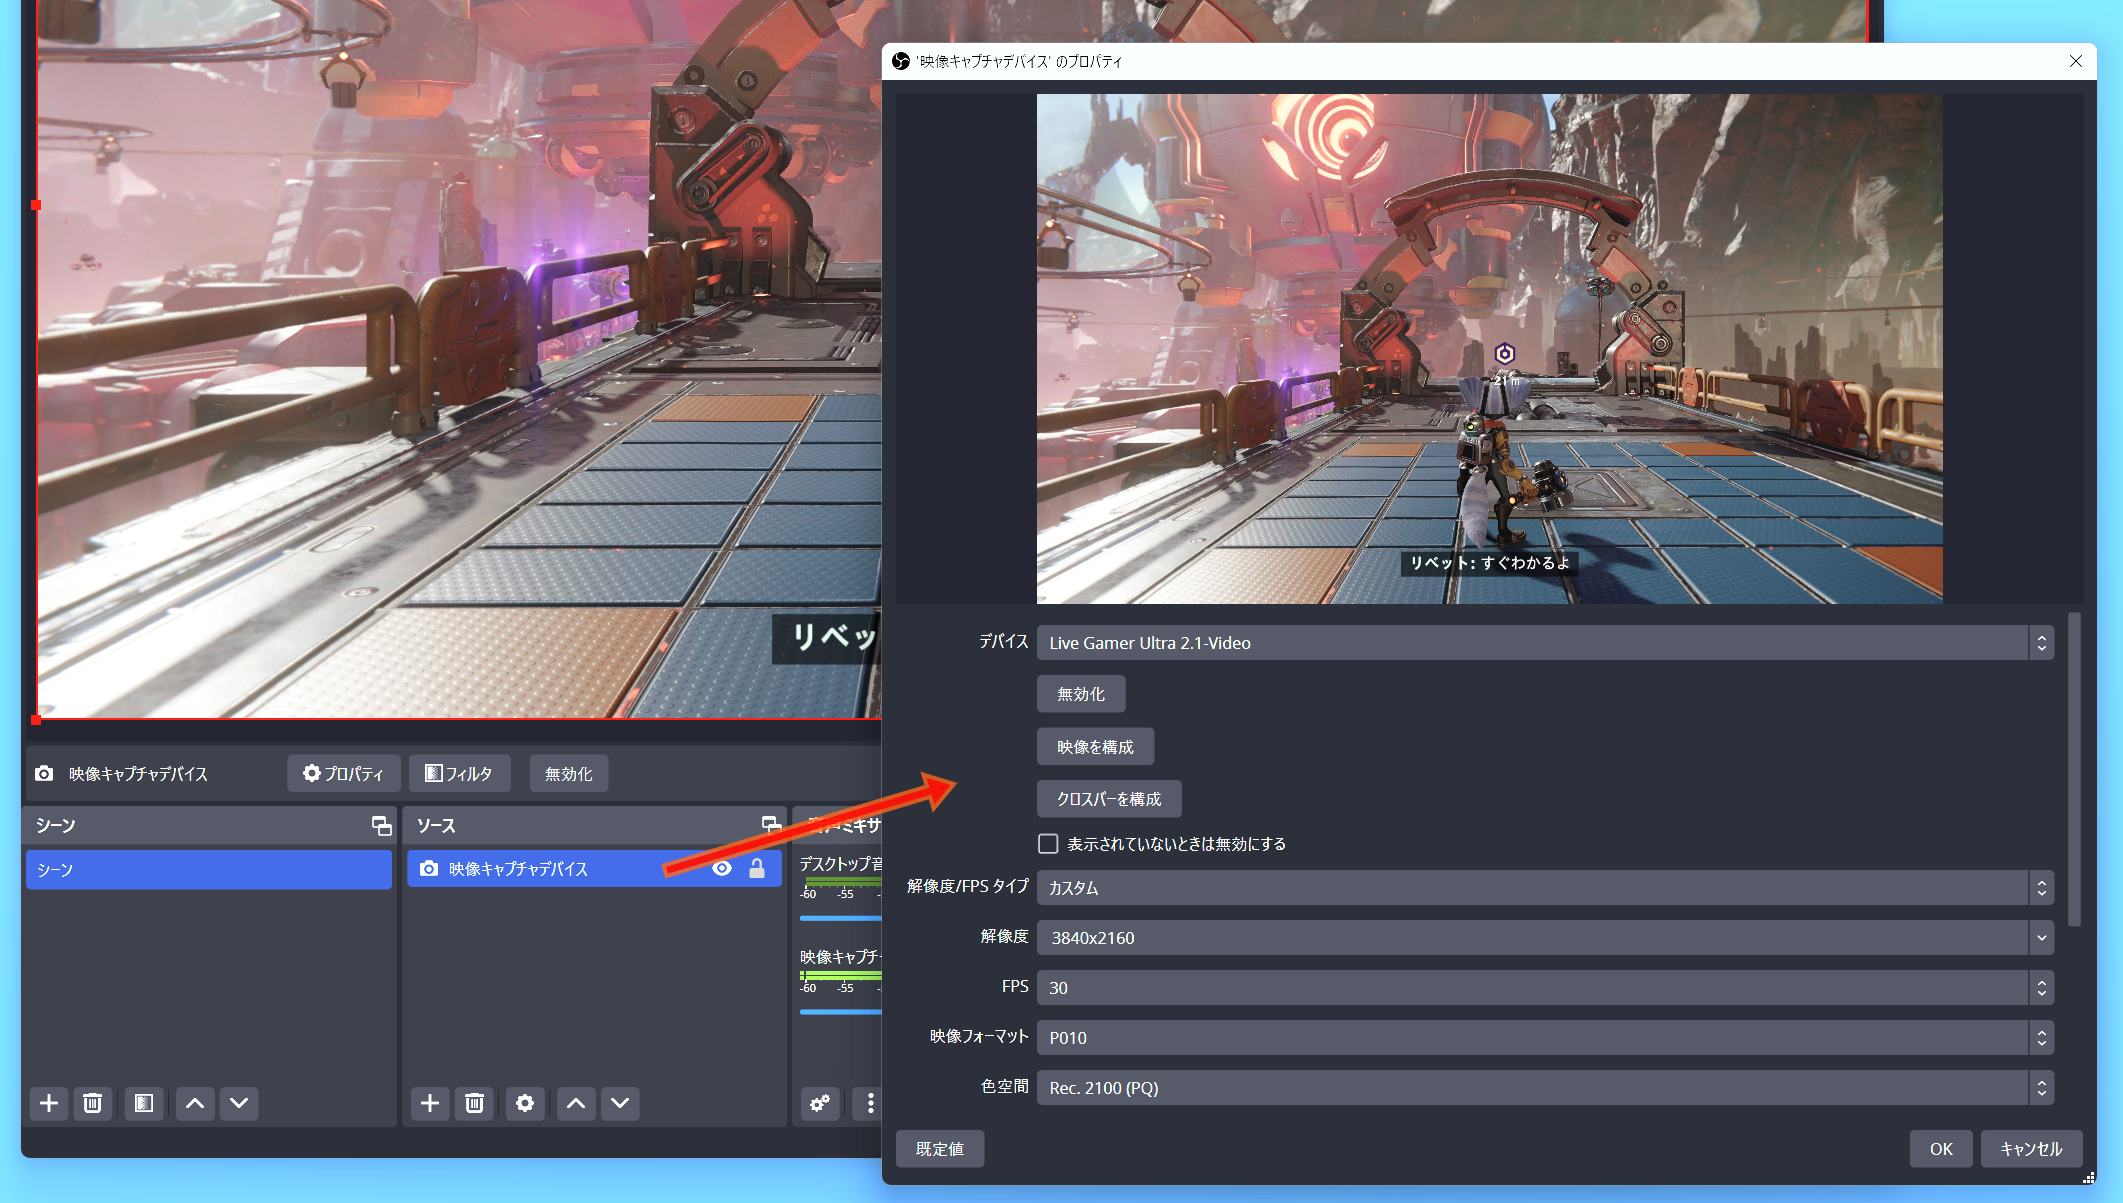This screenshot has height=1203, width=2123.
Task: Close the properties dialog window
Action: coord(2076,61)
